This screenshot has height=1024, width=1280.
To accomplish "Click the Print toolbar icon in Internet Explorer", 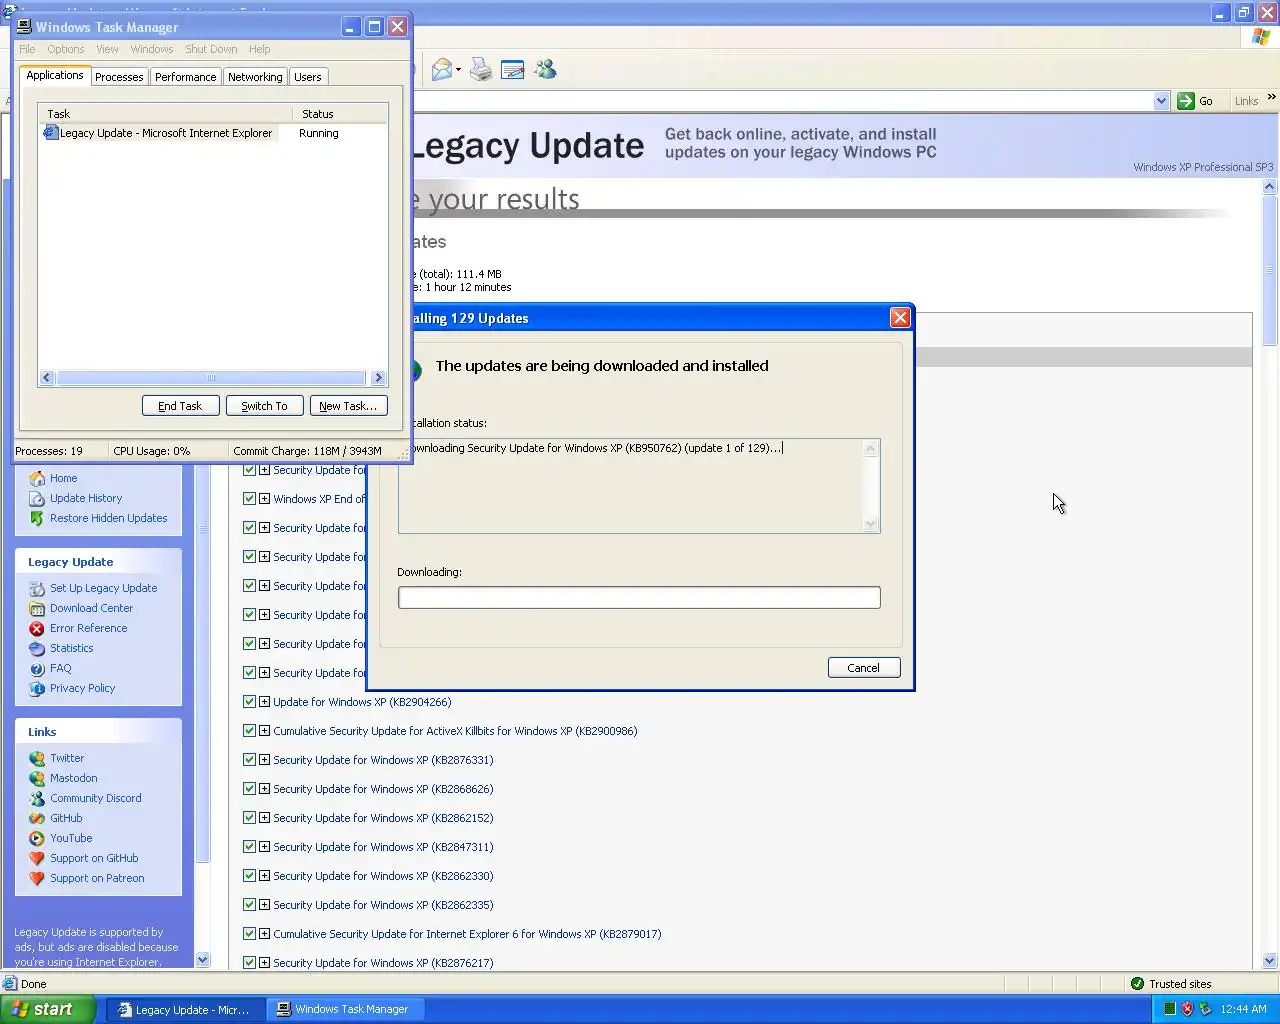I will click(481, 70).
